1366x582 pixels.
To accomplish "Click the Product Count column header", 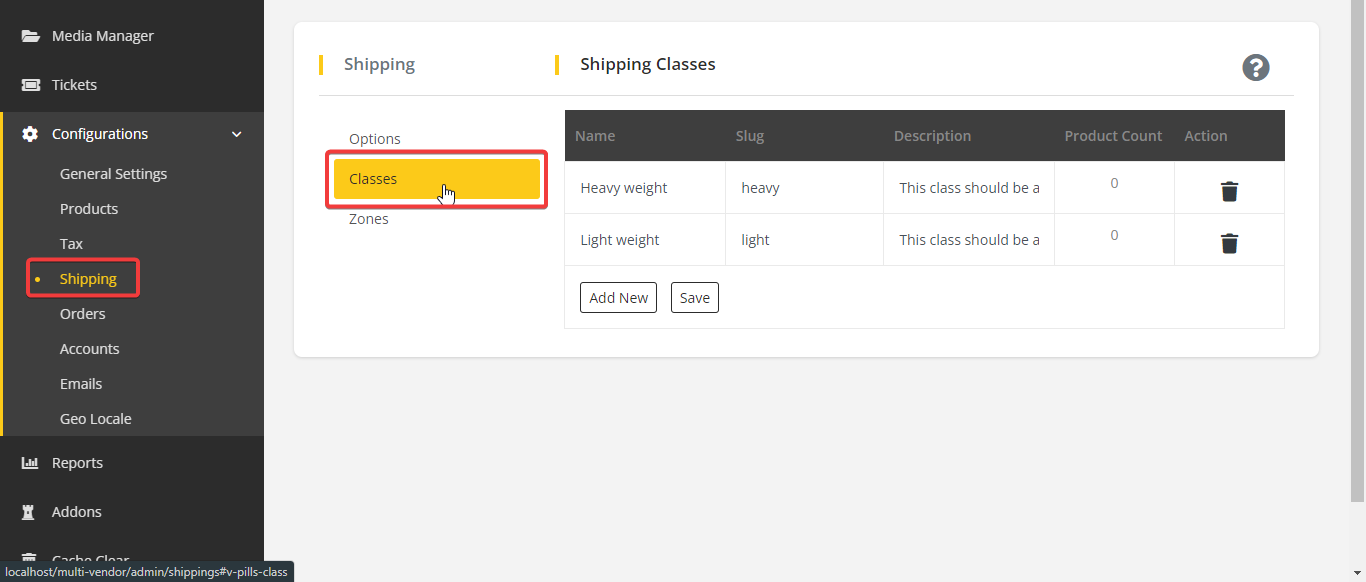I will click(x=1113, y=136).
